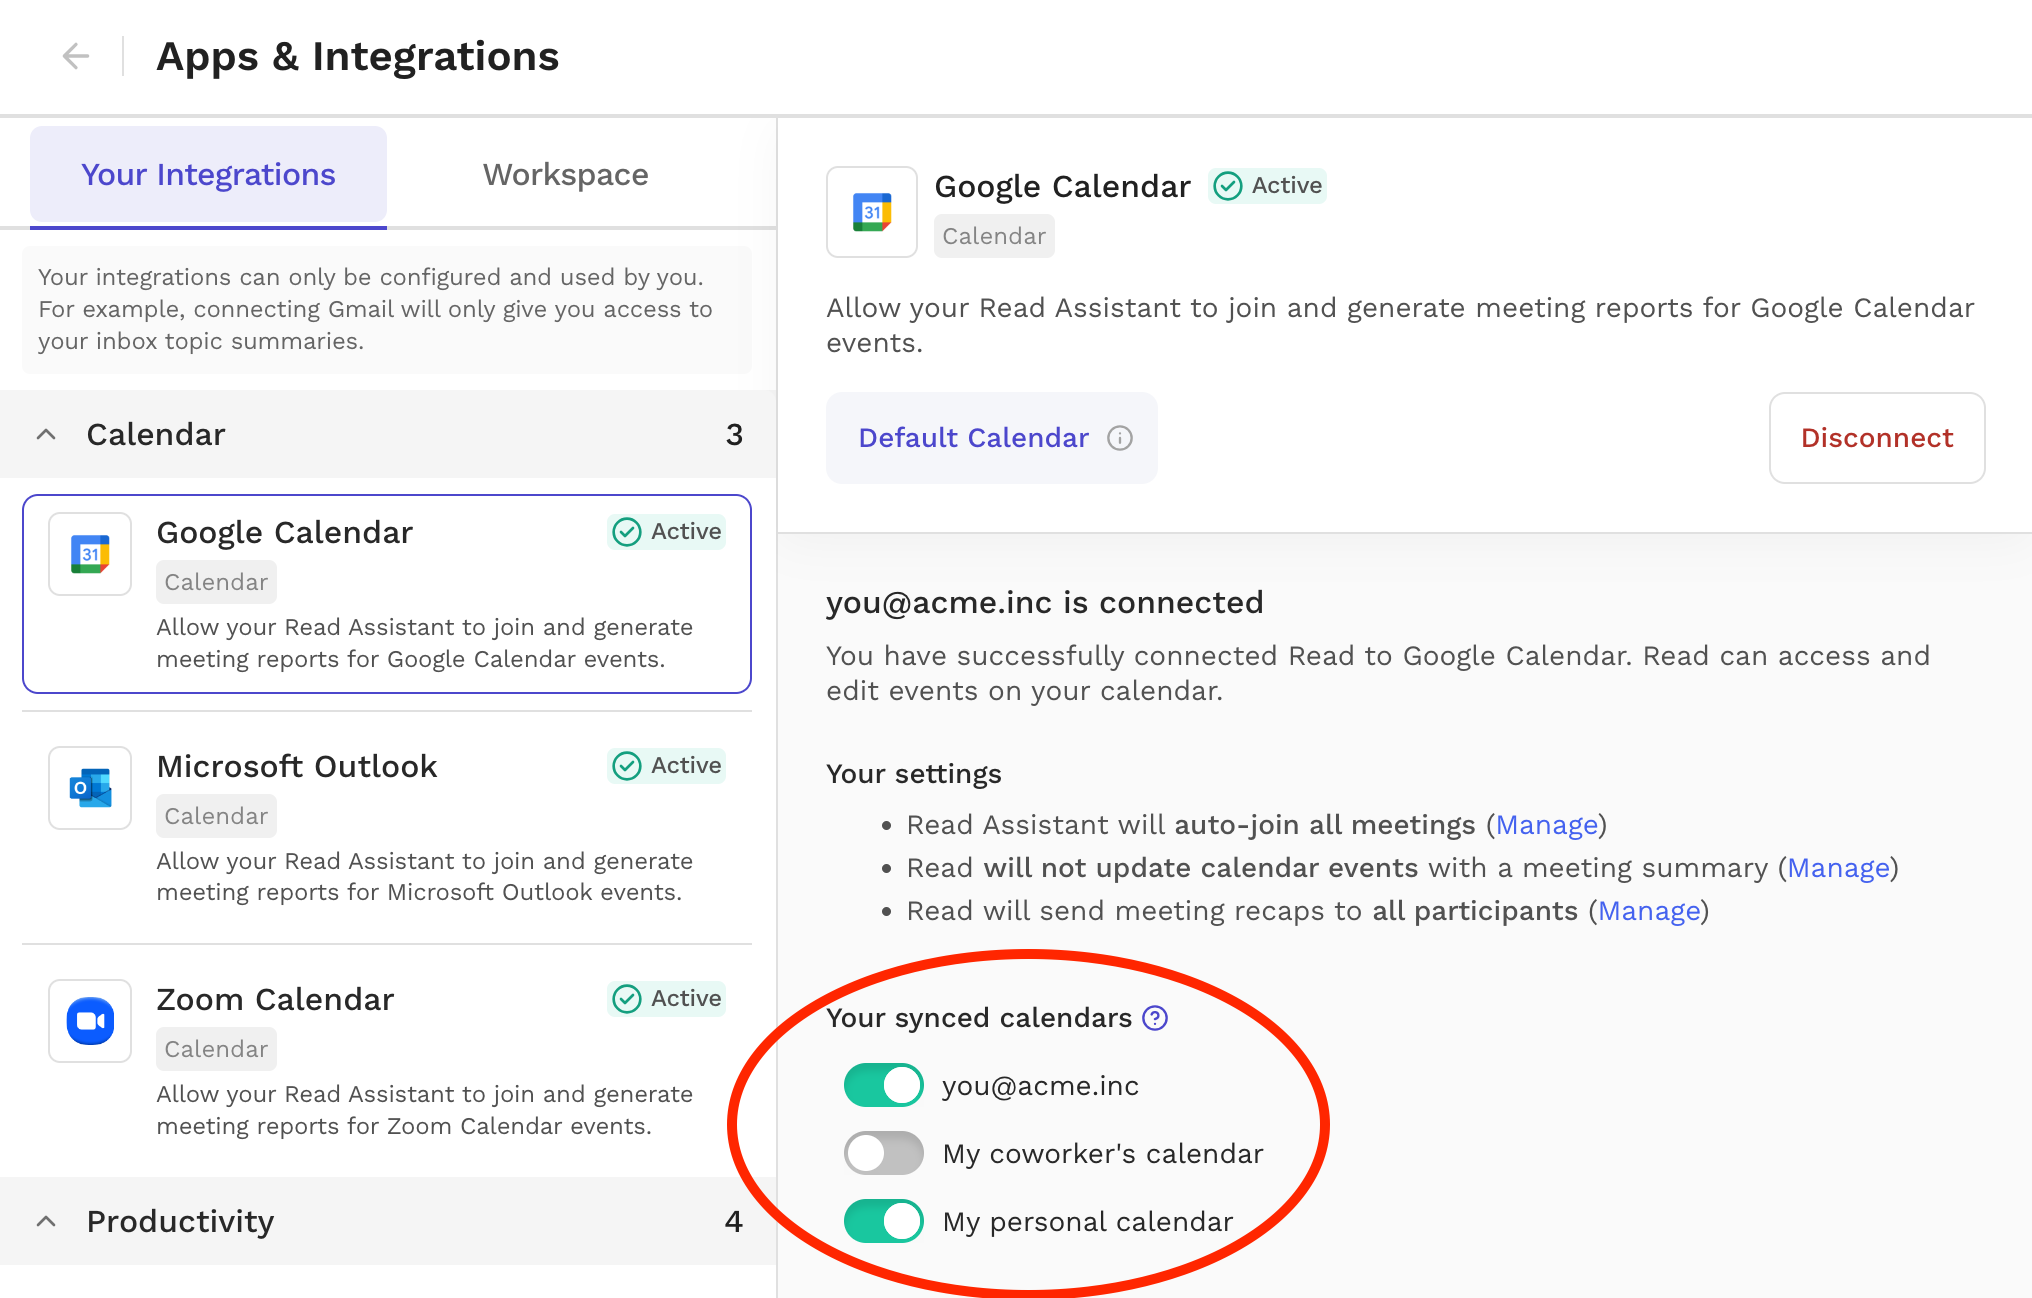The height and width of the screenshot is (1298, 2032).
Task: Click the Apps & Integrations title
Action: [358, 57]
